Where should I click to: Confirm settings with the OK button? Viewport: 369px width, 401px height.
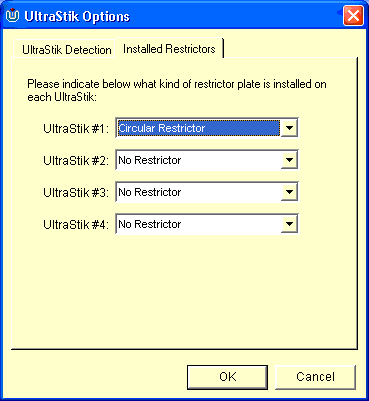(227, 377)
